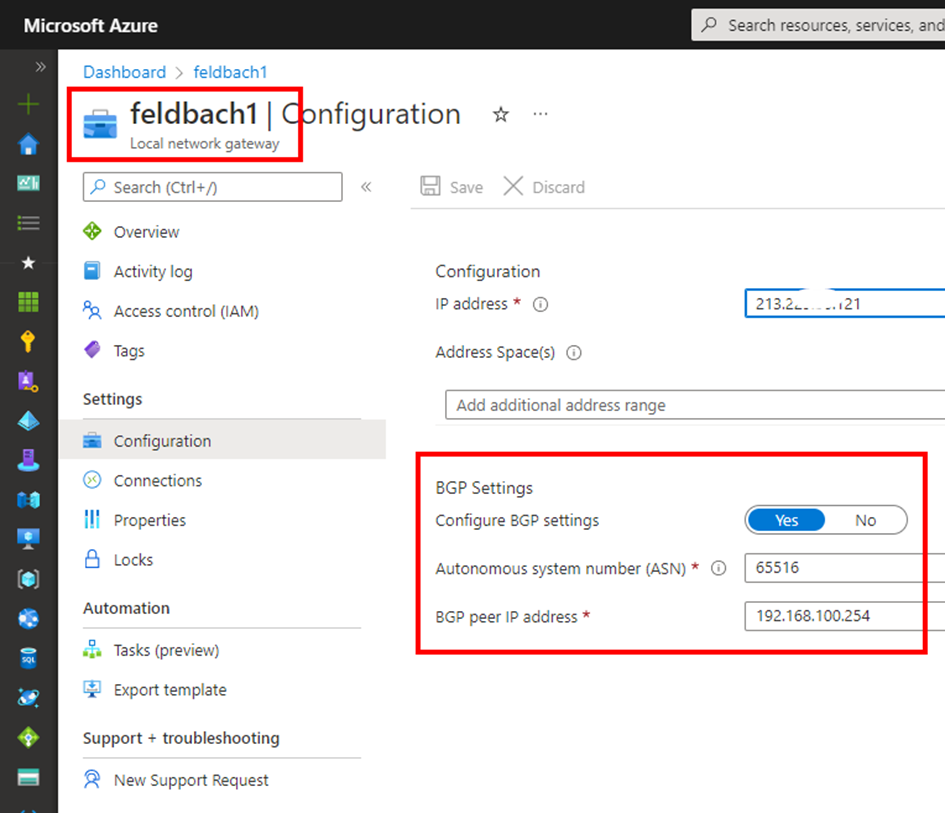
Task: Click the info icon next to Address Space(s)
Action: [x=574, y=353]
